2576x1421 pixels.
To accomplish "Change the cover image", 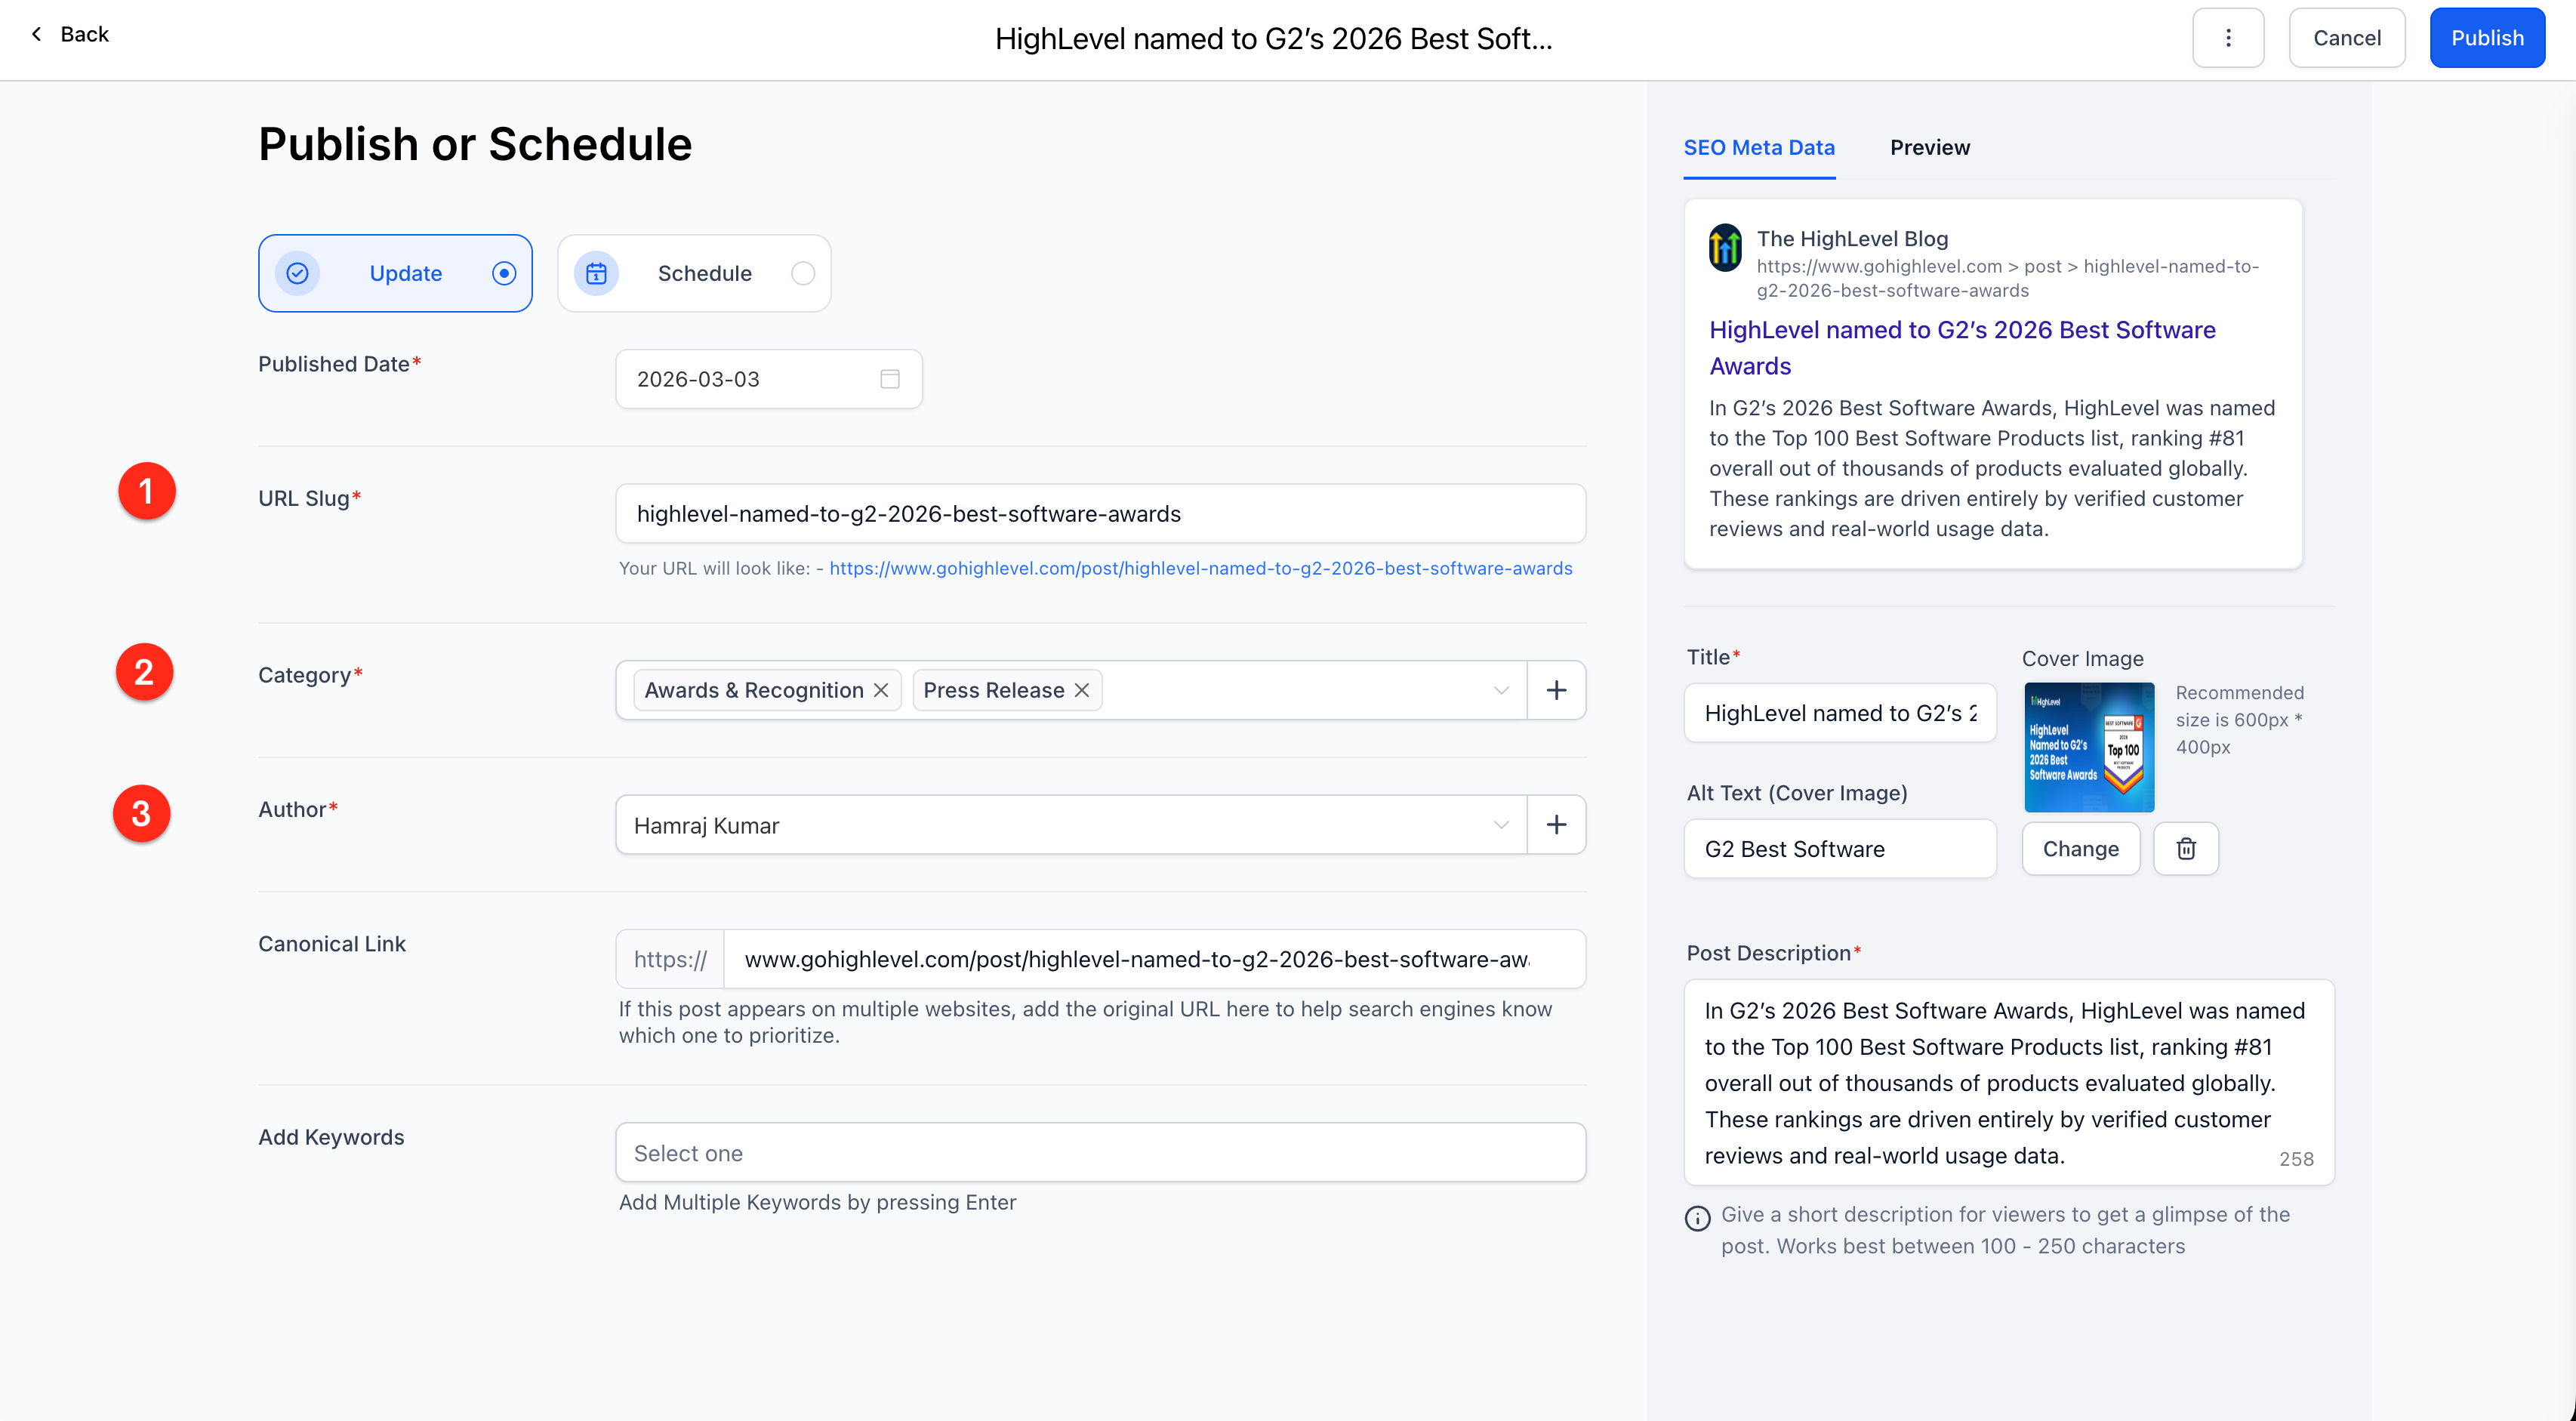I will [x=2080, y=848].
